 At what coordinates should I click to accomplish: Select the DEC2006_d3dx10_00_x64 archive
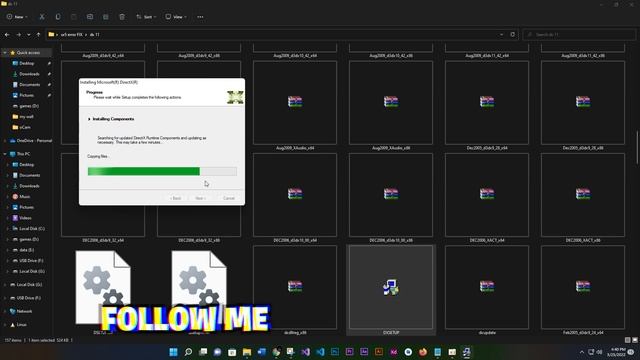295,198
